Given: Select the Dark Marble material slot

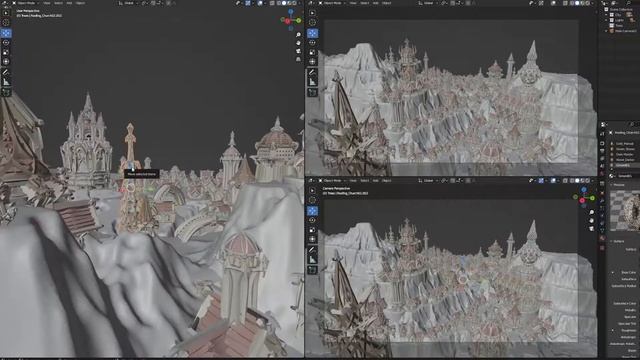Looking at the screenshot, I should coord(624,154).
